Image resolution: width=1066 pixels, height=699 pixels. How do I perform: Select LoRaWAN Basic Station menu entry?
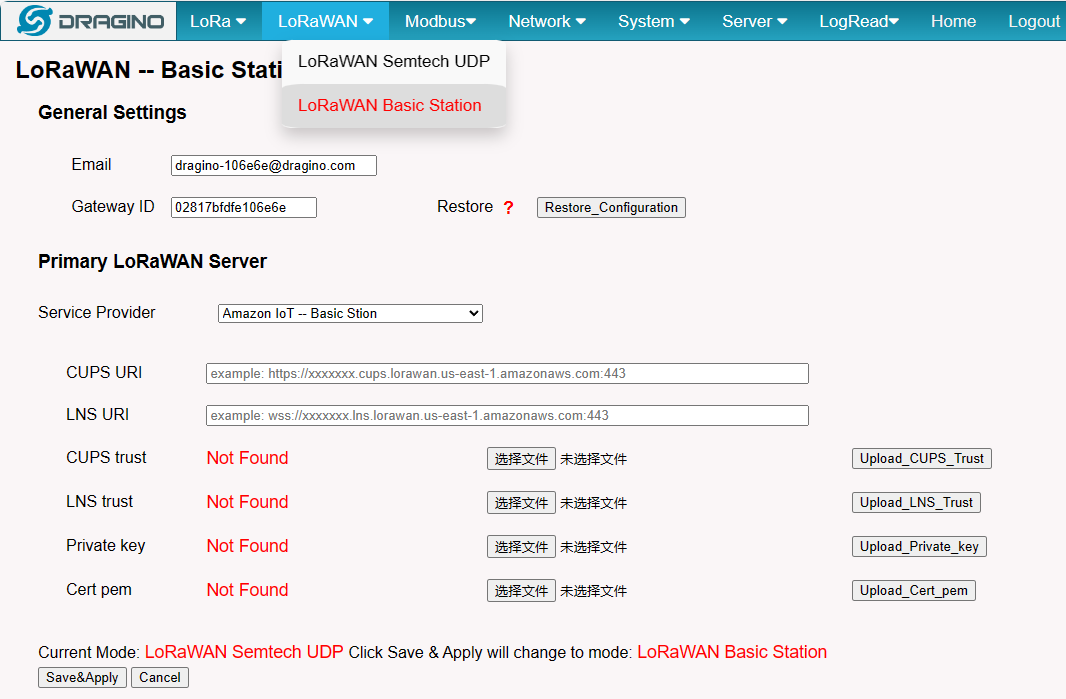(x=394, y=105)
